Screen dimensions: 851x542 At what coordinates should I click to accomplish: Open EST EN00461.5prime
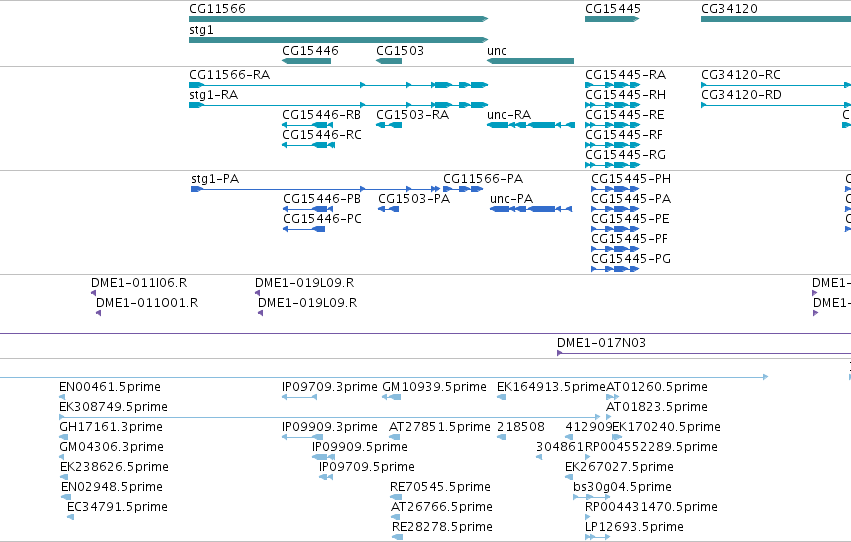(62, 397)
